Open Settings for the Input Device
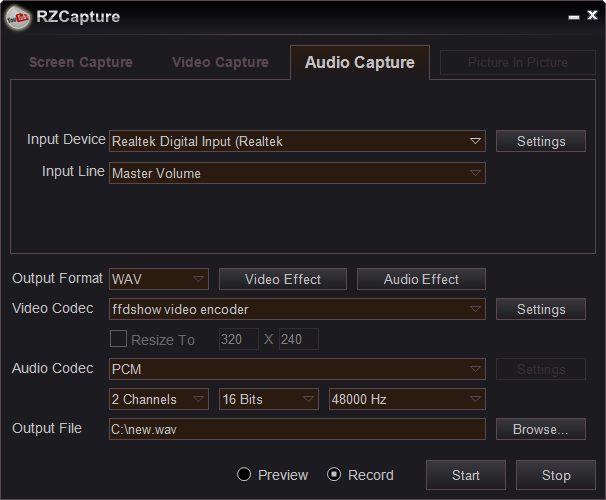Image resolution: width=606 pixels, height=500 pixels. (541, 141)
